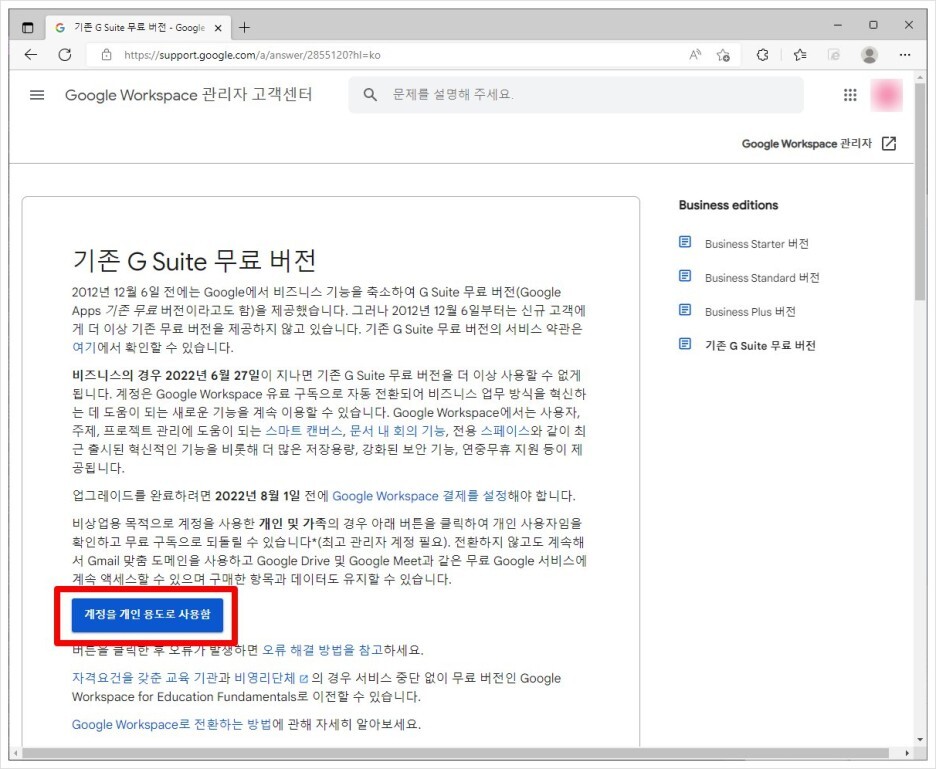Image resolution: width=936 pixels, height=769 pixels.
Task: Open the tab actions menu icon
Action: [27, 27]
